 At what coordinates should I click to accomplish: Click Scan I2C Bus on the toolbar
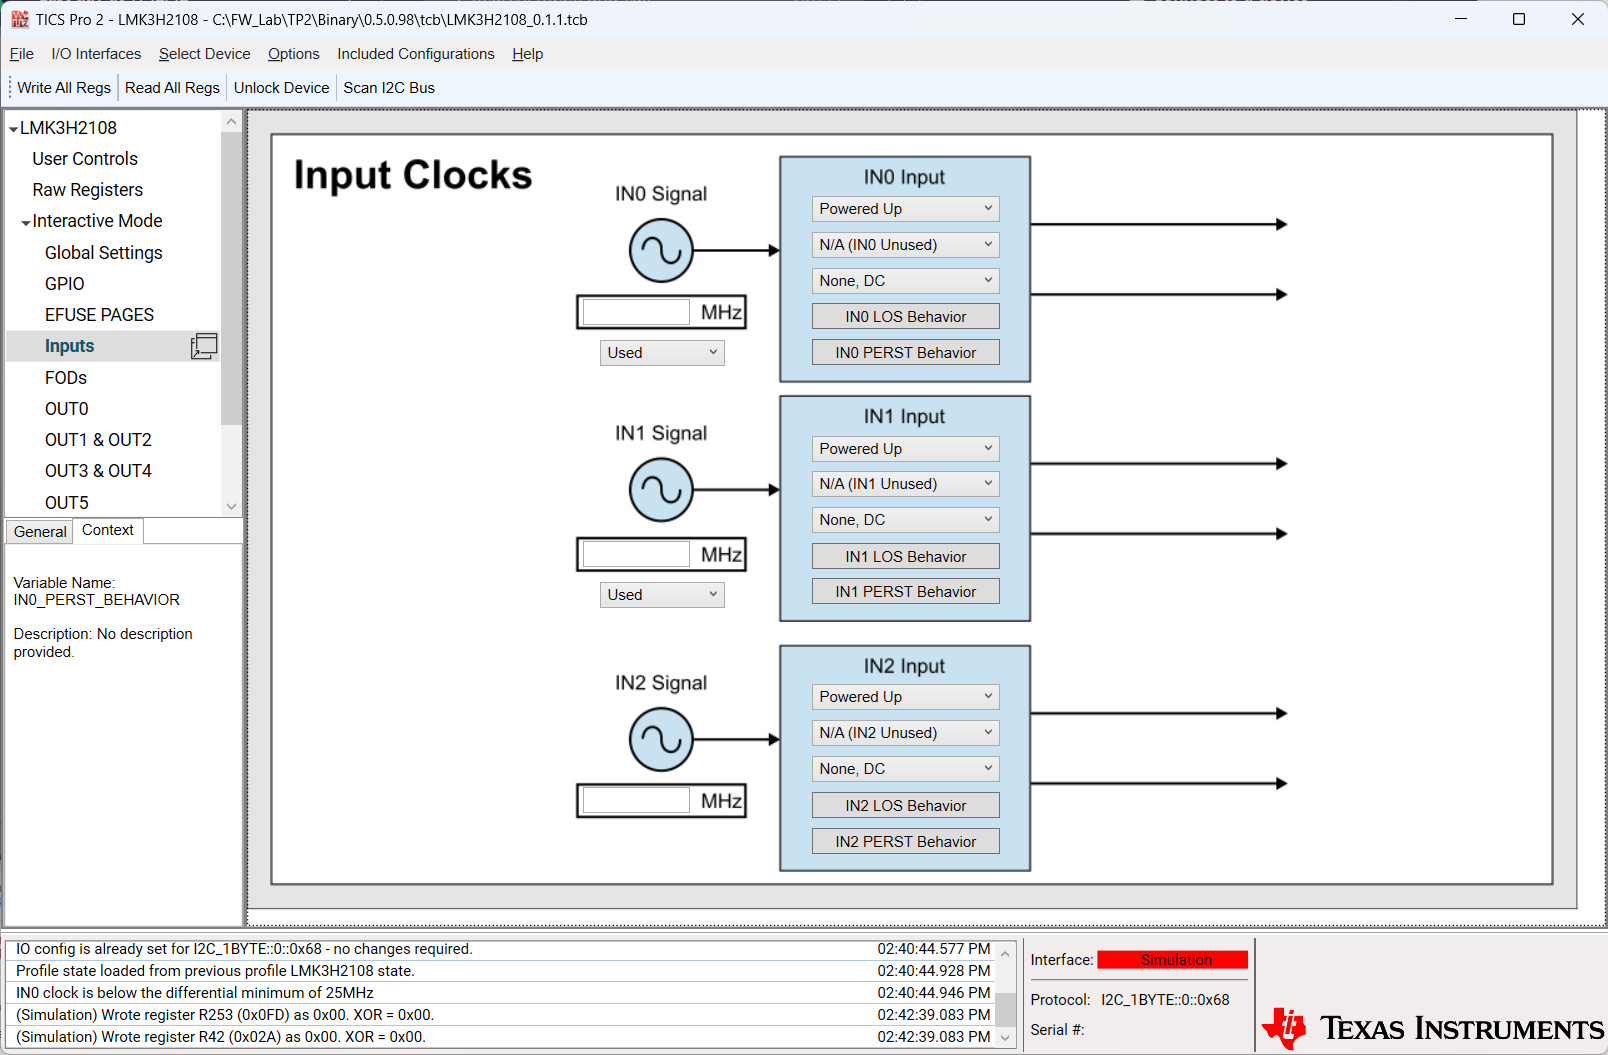pos(389,87)
